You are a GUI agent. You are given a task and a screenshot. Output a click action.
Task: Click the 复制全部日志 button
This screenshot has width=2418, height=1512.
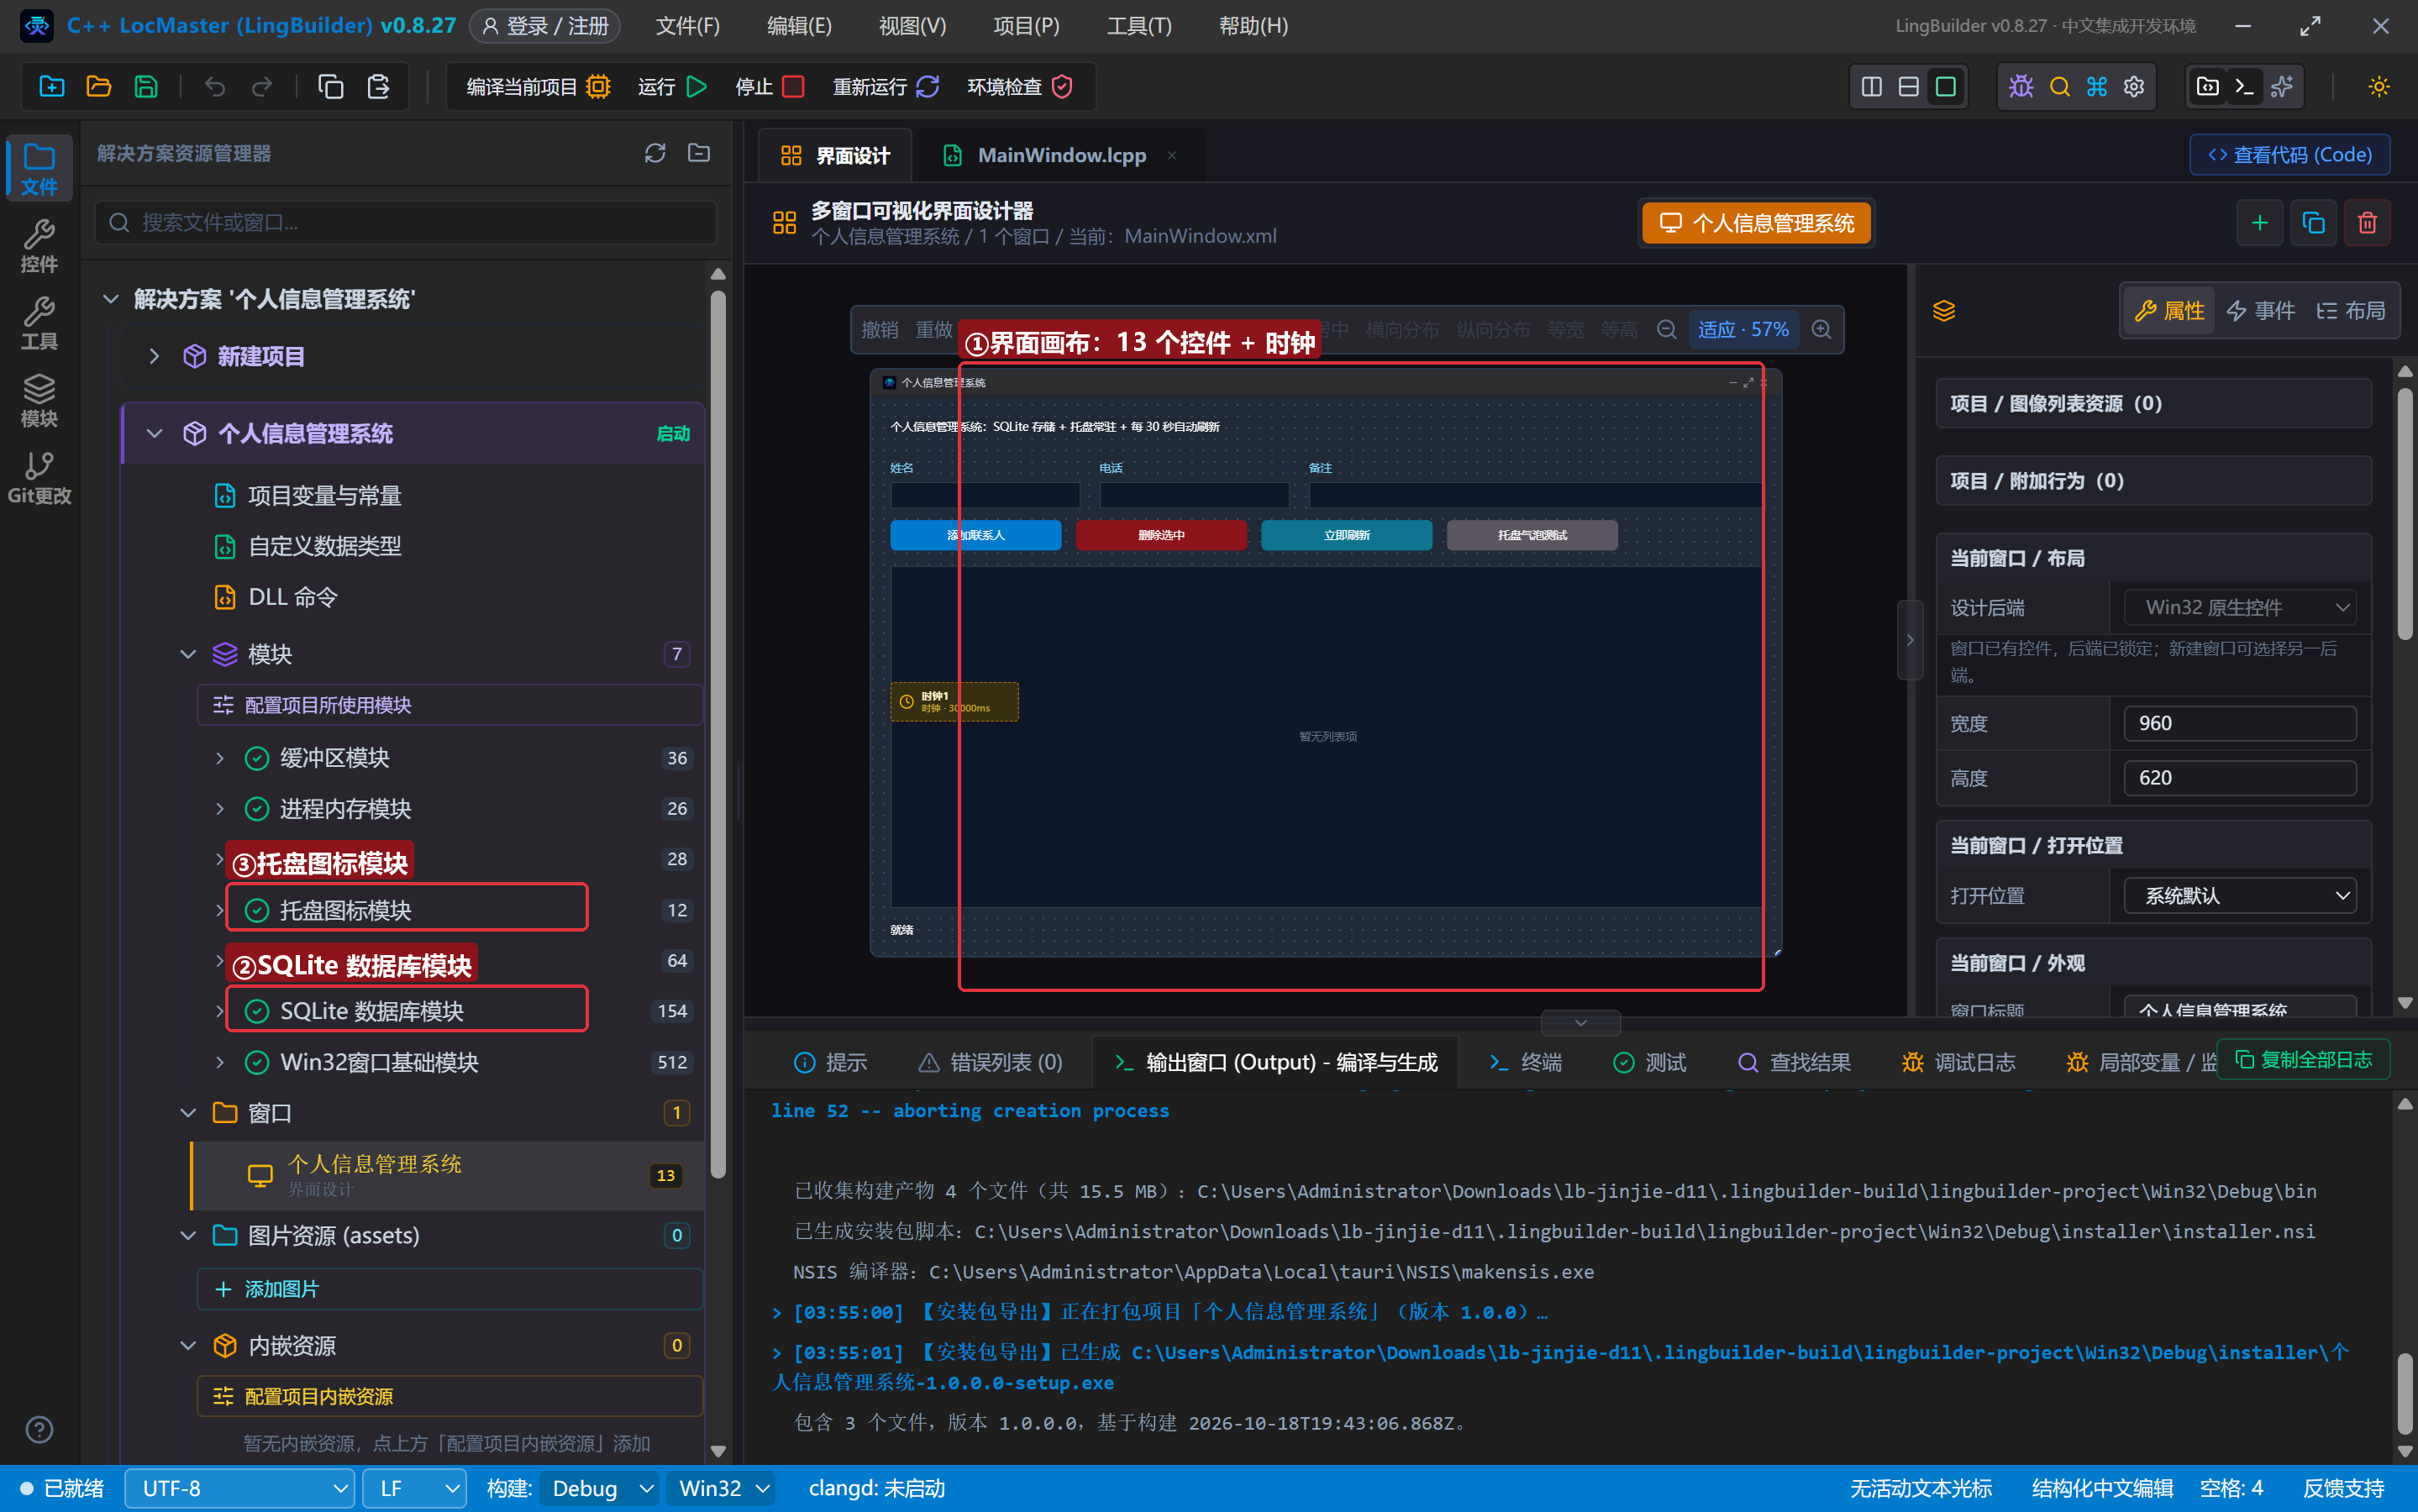pos(2303,1060)
